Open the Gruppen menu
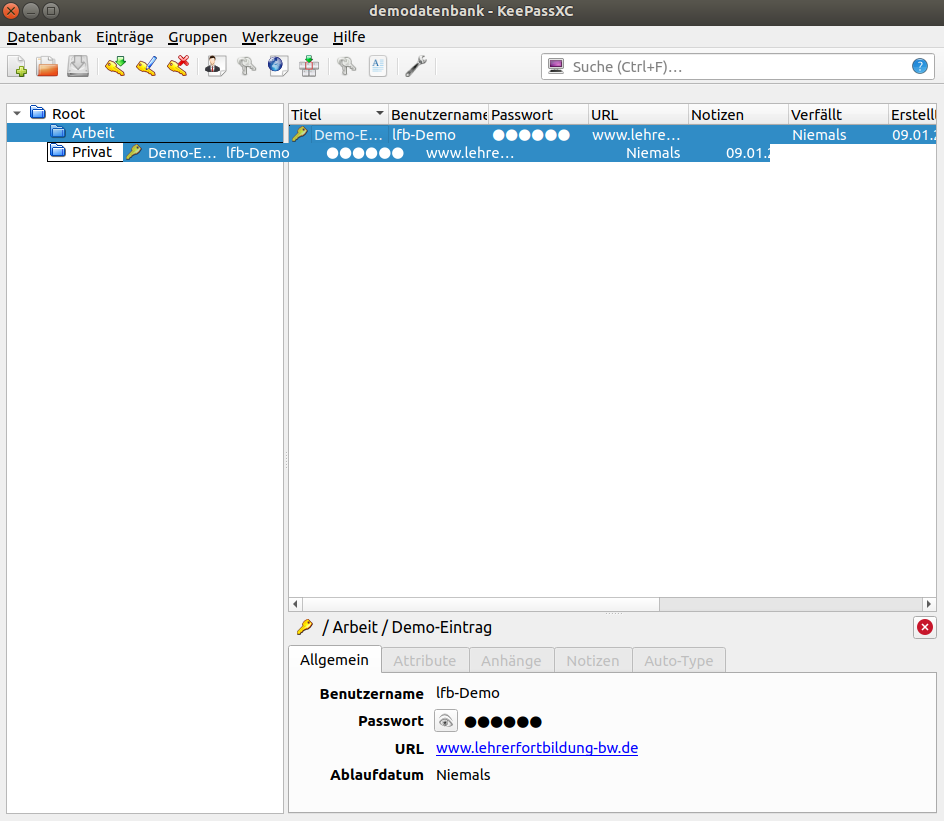This screenshot has width=944, height=821. click(x=197, y=37)
